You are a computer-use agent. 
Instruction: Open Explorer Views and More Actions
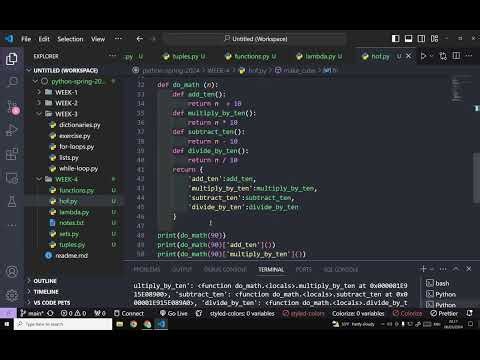click(113, 56)
